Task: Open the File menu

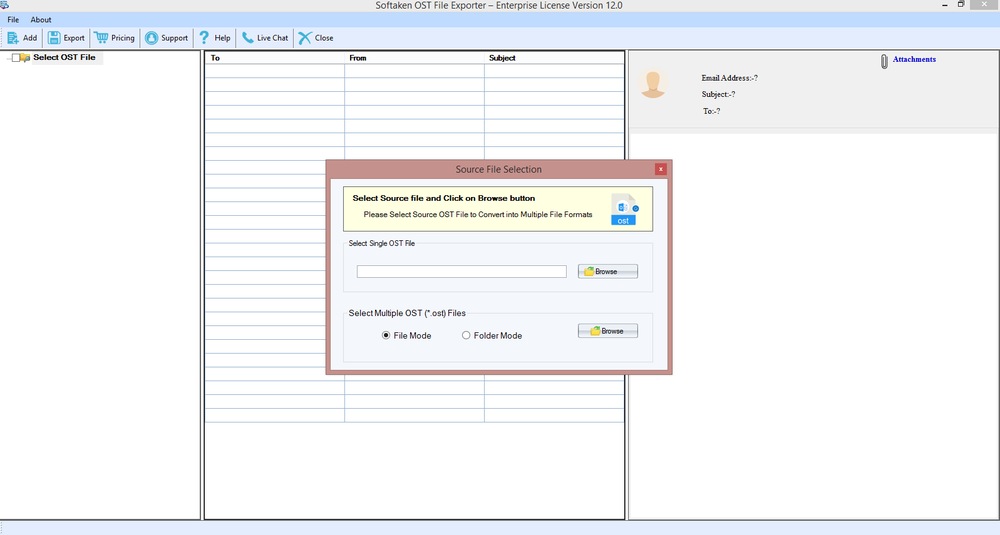Action: (x=13, y=20)
